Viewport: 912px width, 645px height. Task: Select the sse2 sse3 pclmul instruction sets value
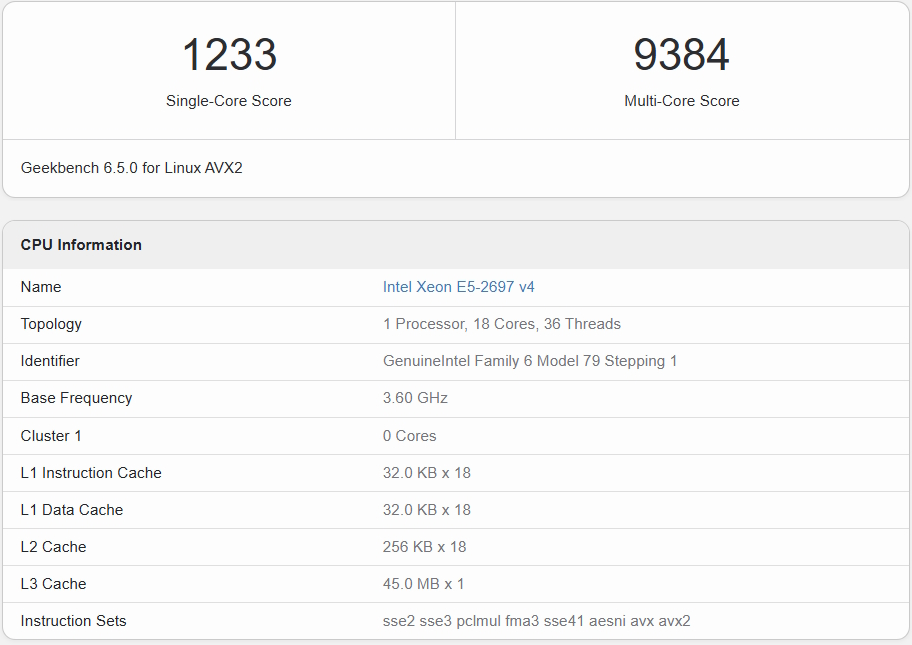[536, 621]
